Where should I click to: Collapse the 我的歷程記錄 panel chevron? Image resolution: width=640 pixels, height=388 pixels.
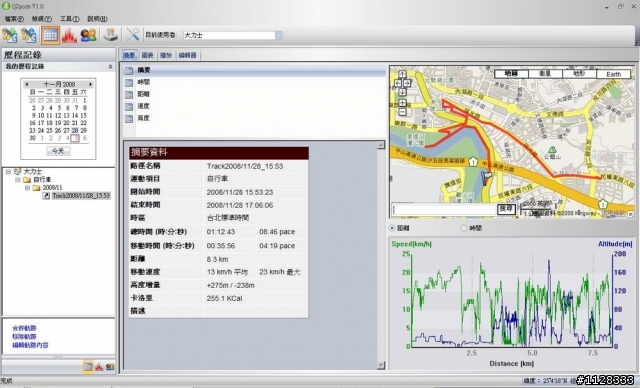point(110,67)
